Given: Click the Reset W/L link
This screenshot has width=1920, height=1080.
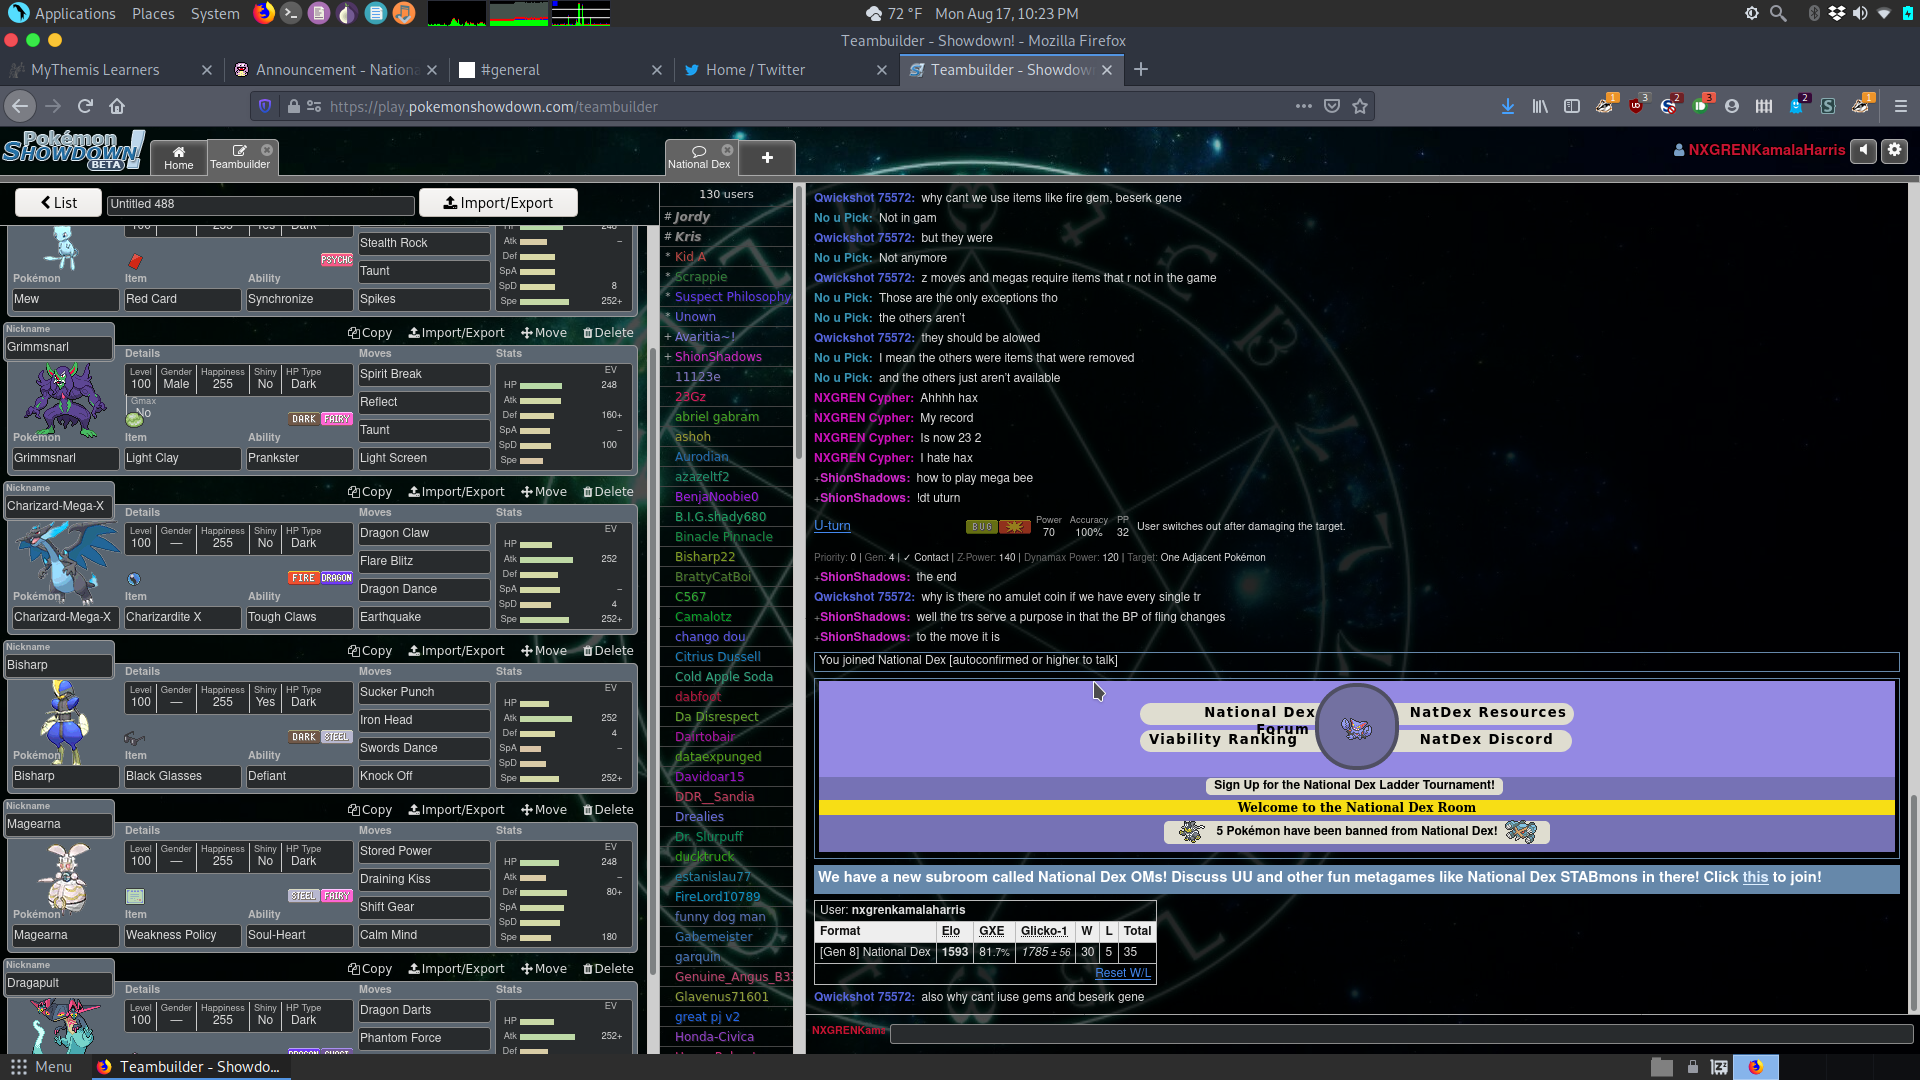Looking at the screenshot, I should (1123, 973).
